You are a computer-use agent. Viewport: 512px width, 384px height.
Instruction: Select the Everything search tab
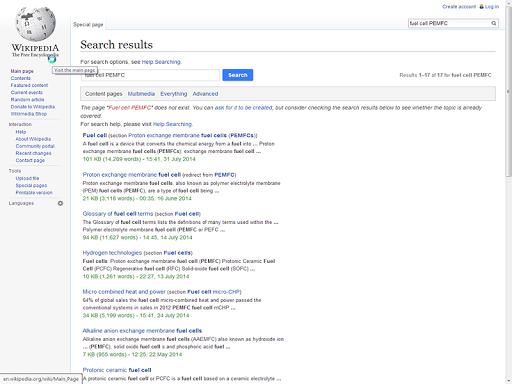click(174, 94)
